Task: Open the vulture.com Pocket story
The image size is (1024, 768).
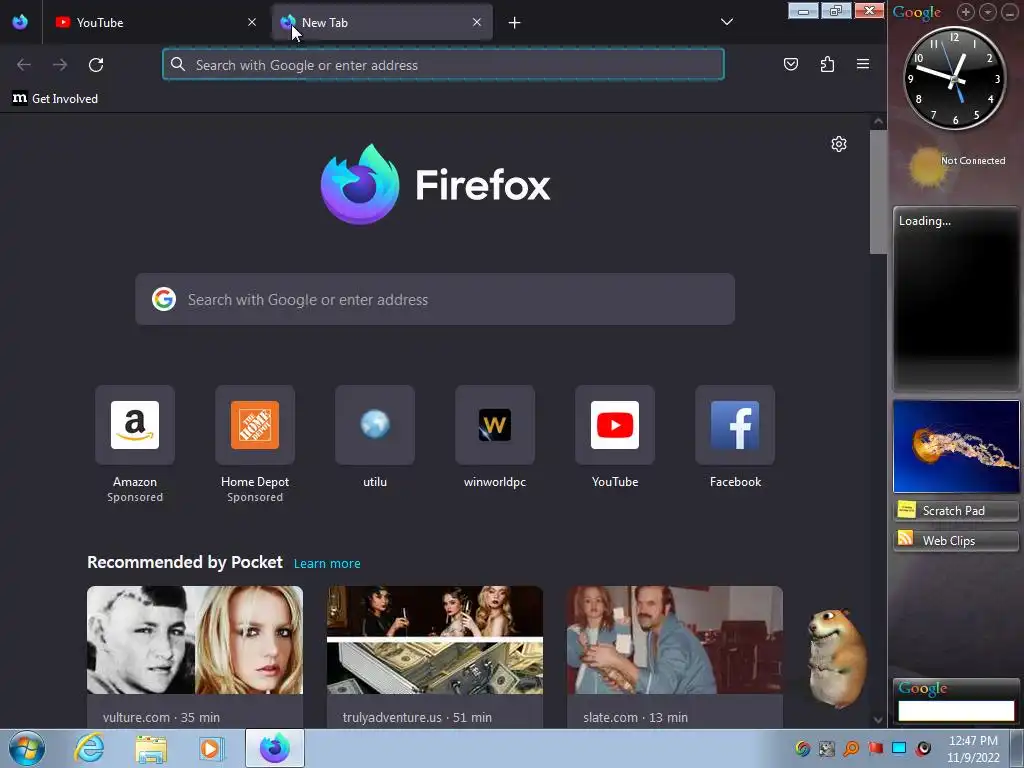Action: tap(195, 656)
